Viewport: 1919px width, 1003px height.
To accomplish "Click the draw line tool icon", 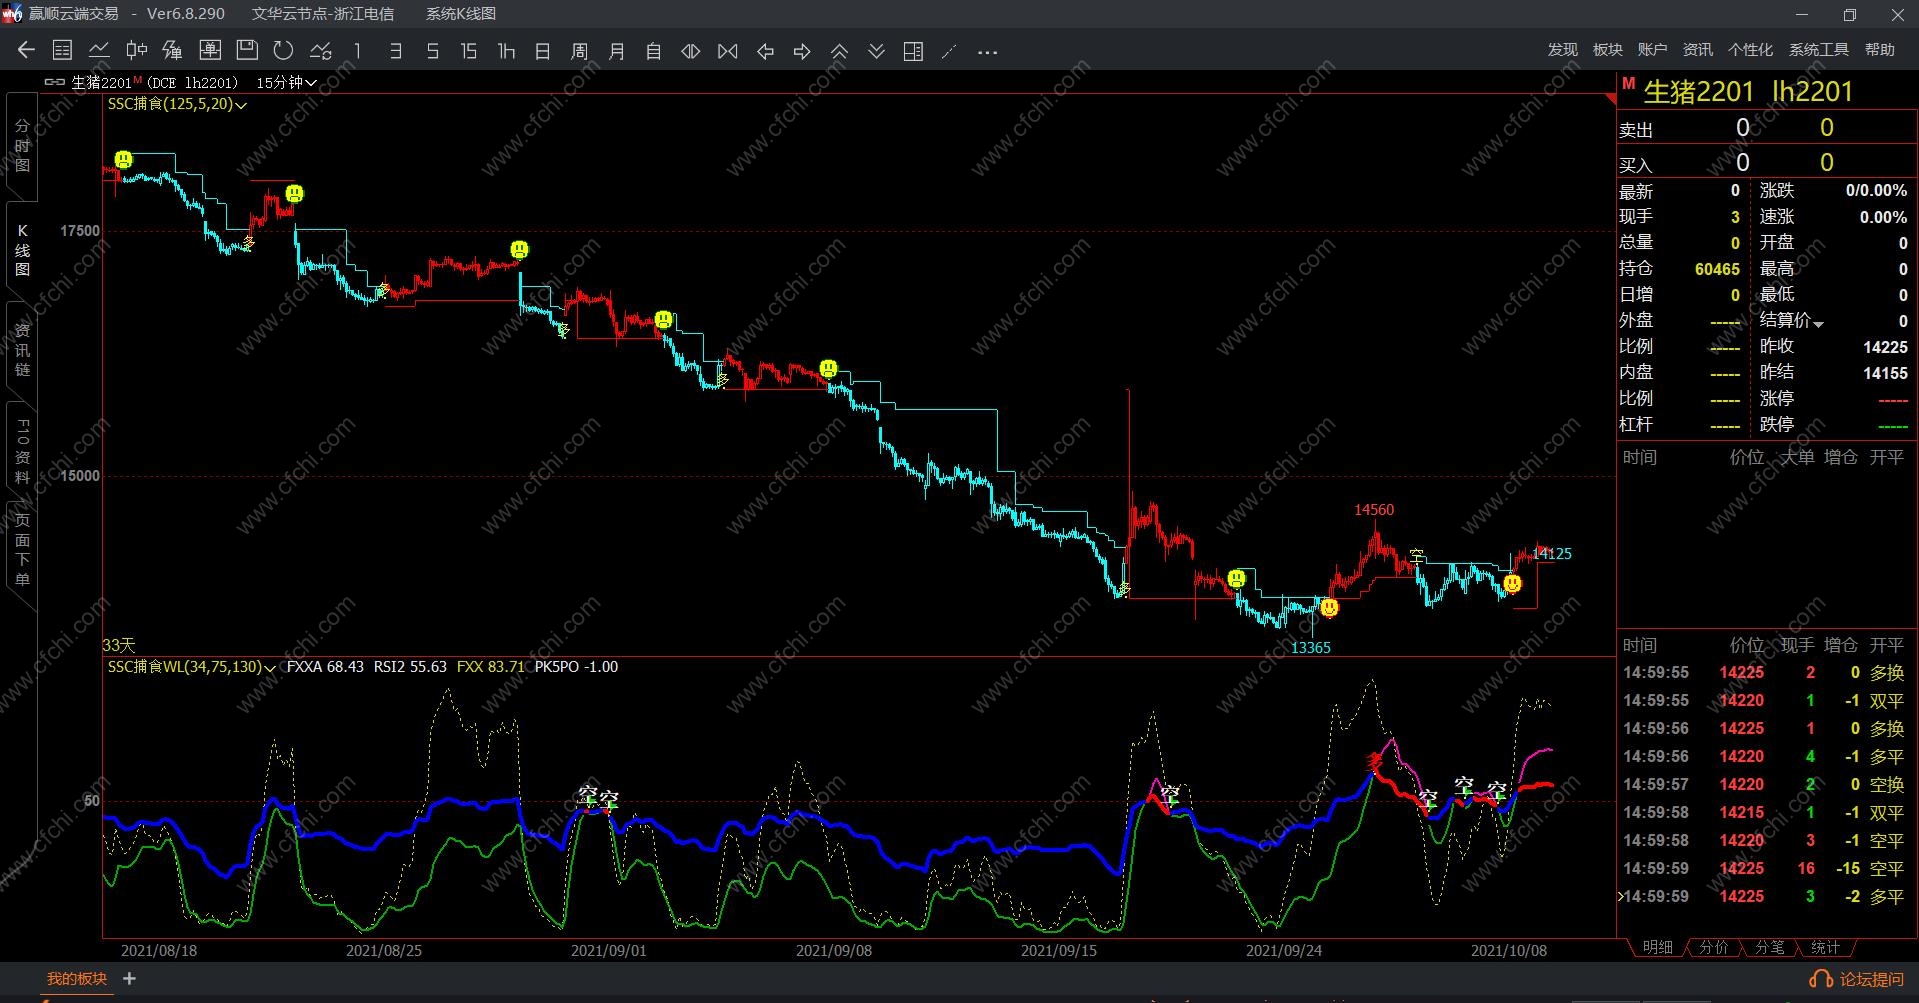I will pos(949,51).
